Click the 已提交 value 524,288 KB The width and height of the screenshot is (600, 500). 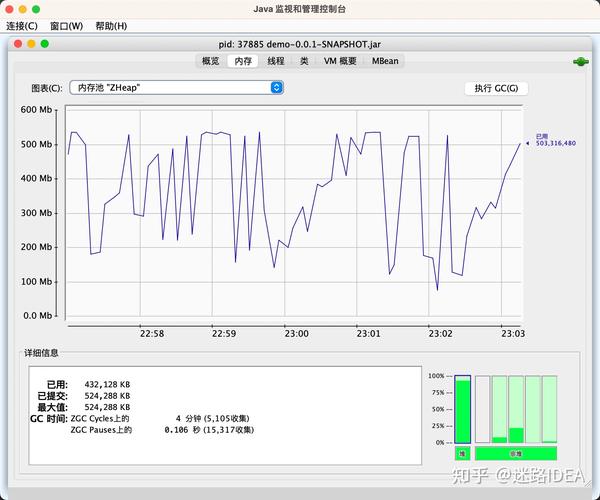click(107, 396)
